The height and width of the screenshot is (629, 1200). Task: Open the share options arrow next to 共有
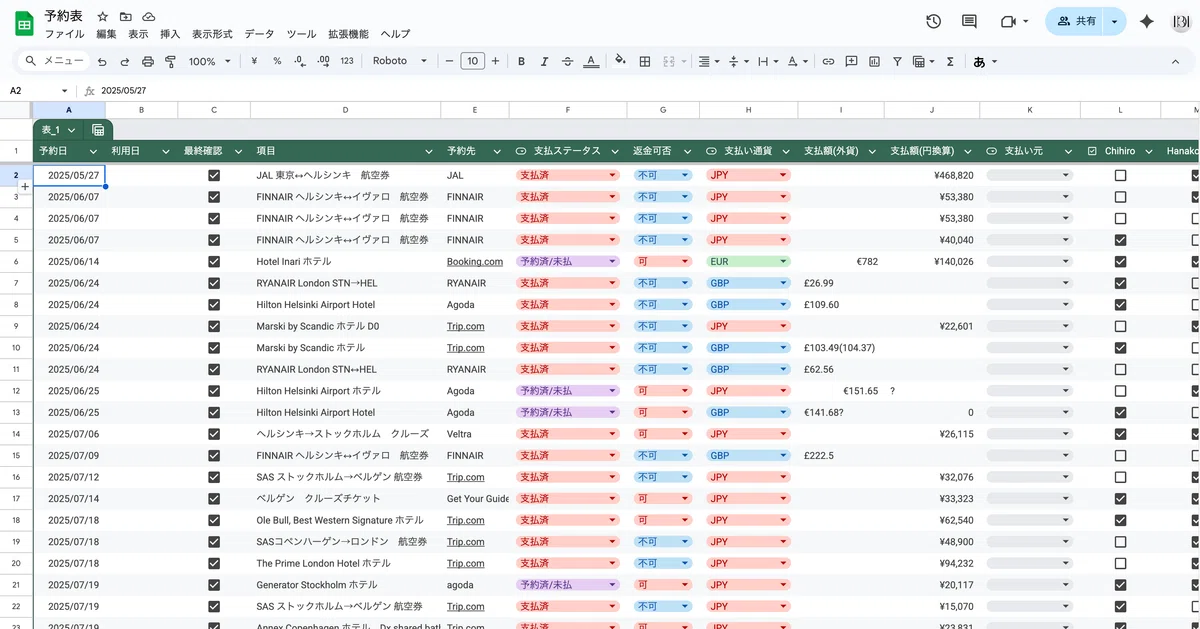pos(1114,21)
